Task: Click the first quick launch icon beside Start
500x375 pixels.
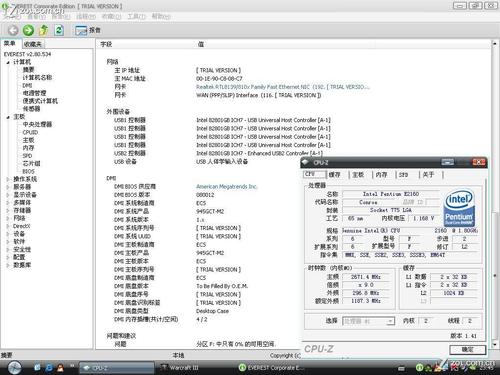Action: (37, 367)
